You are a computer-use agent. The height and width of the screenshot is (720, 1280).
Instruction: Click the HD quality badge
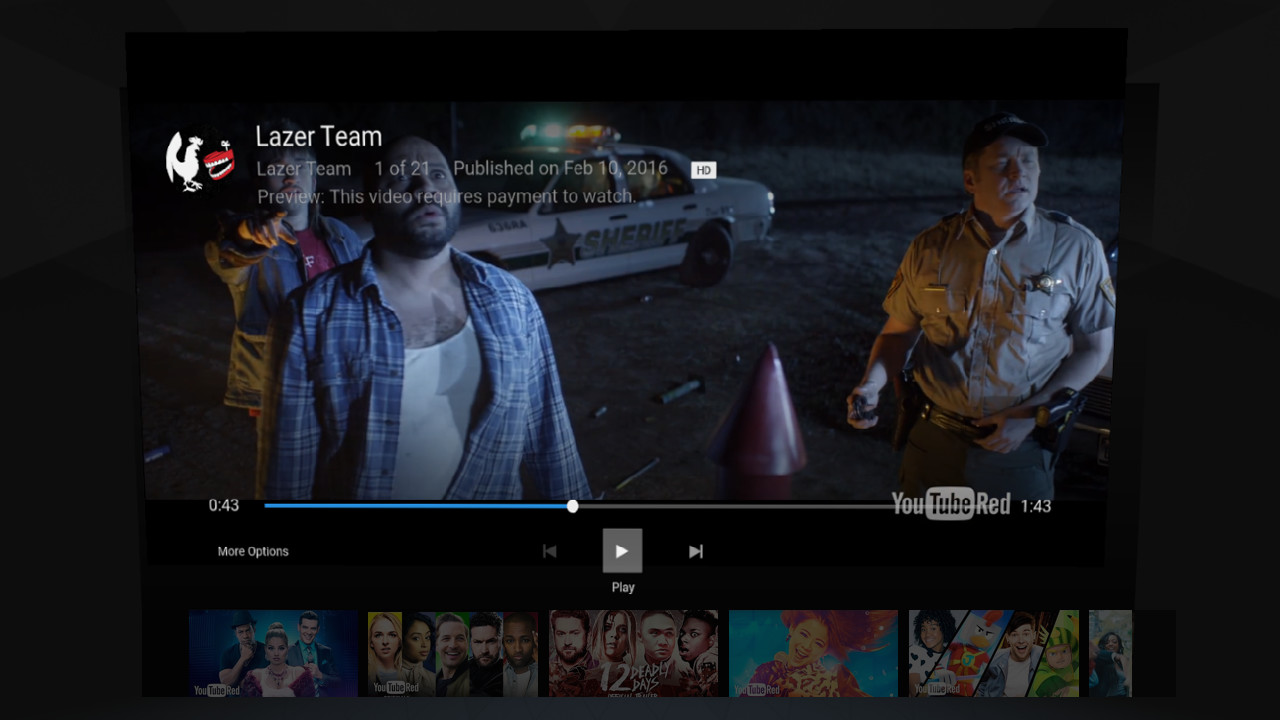tap(703, 170)
